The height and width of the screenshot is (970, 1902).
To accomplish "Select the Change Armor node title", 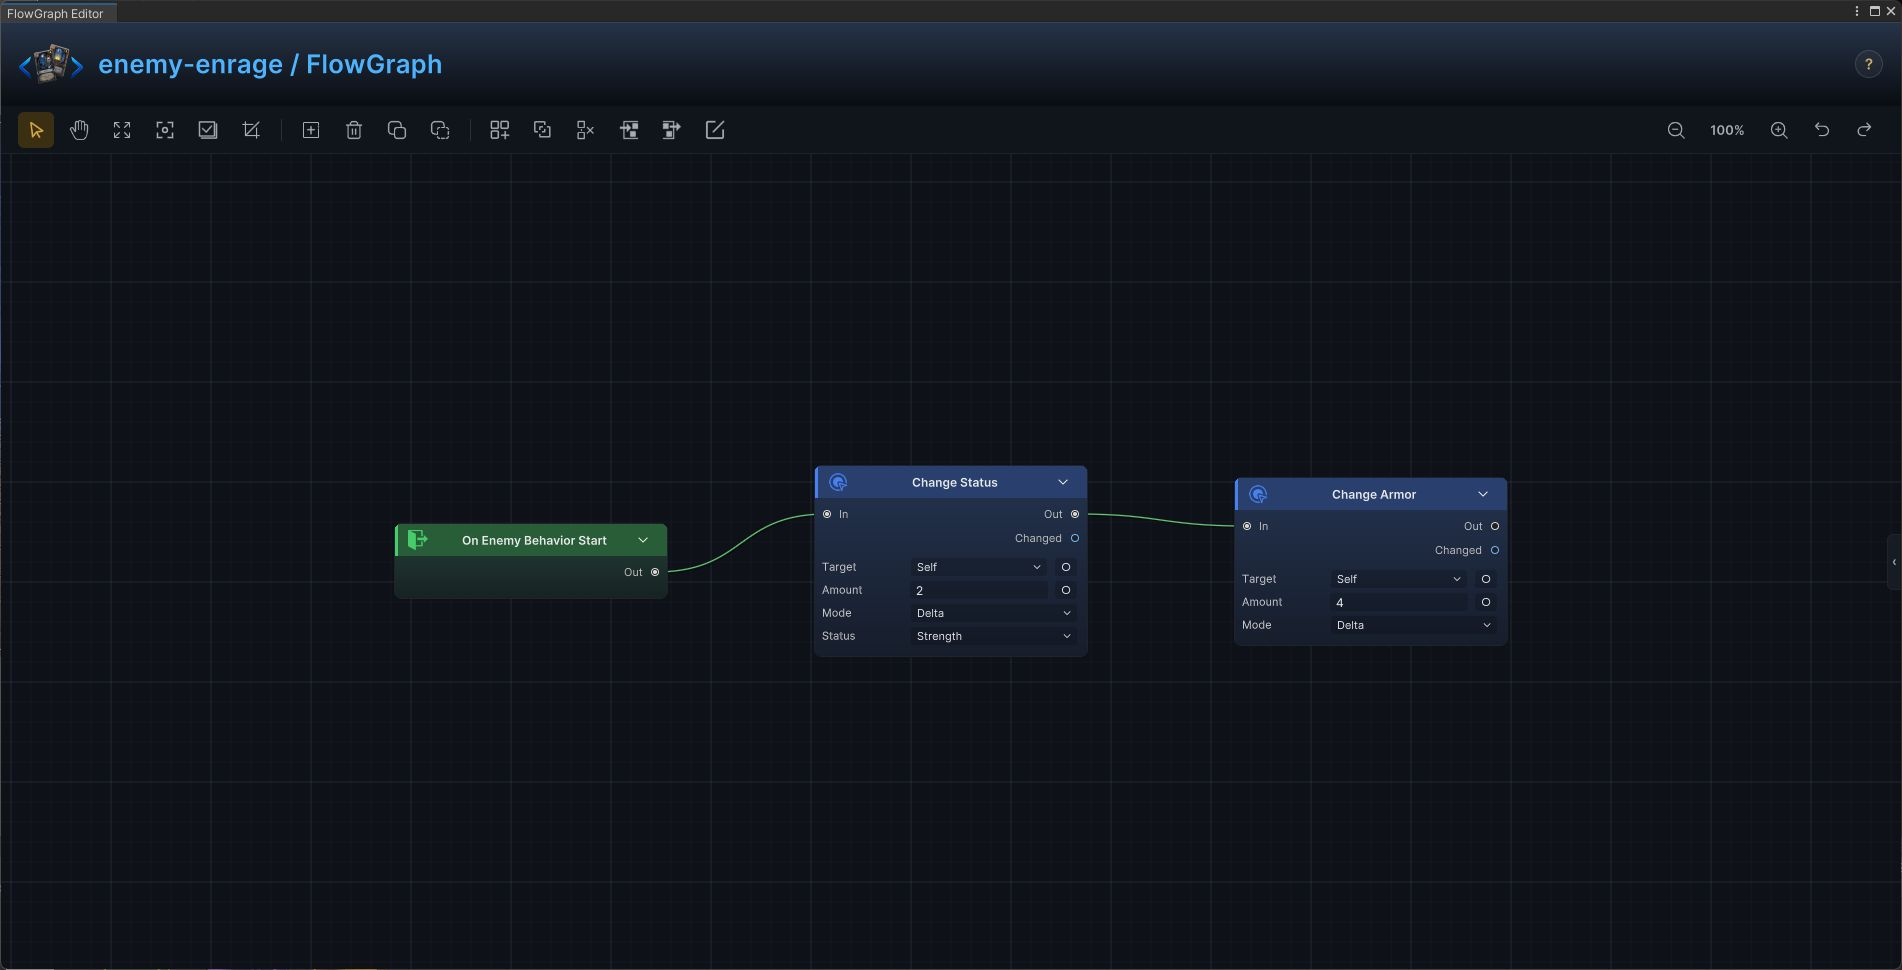I will 1374,494.
